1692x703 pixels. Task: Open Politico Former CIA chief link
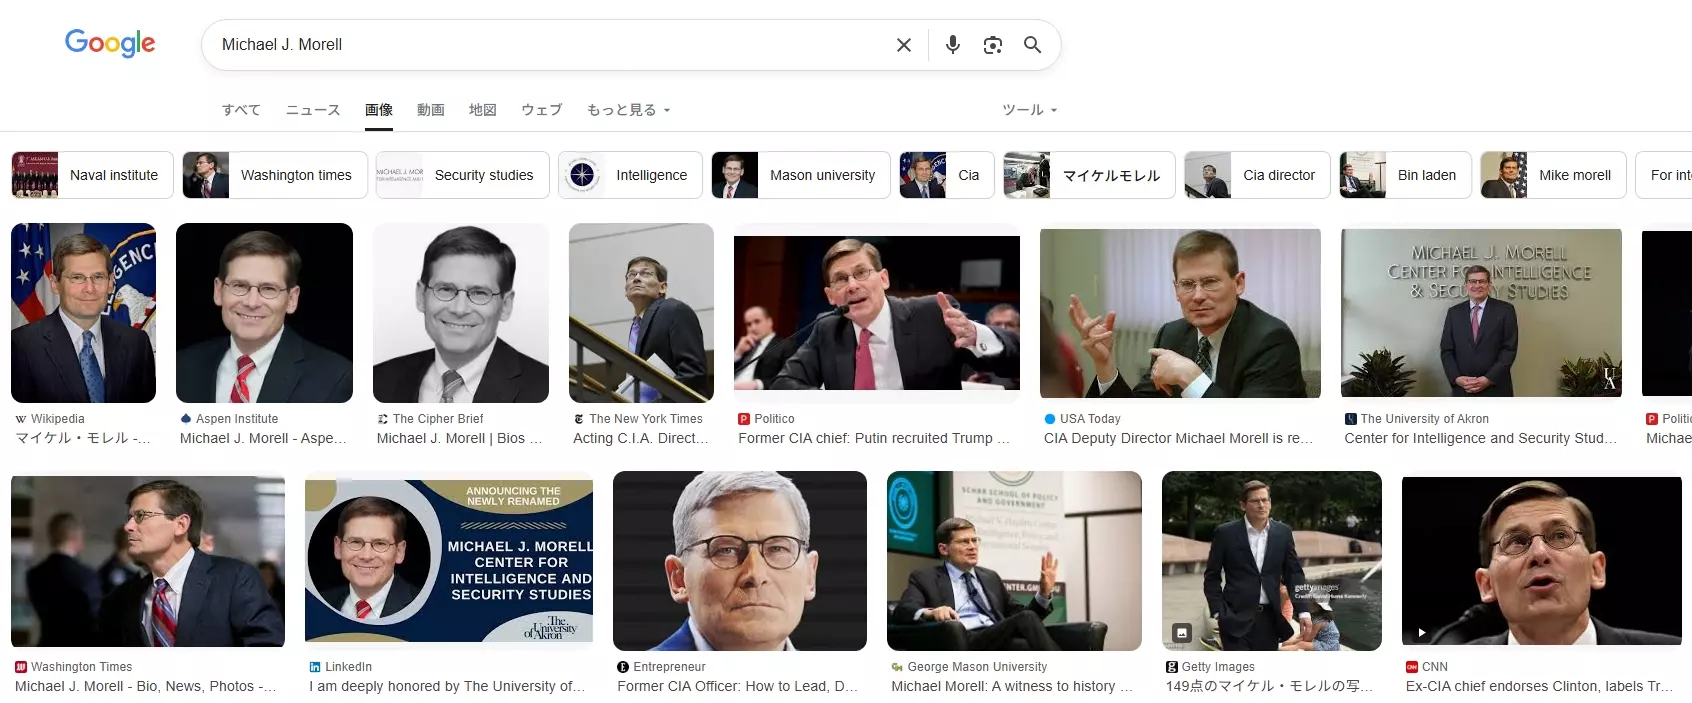coord(873,438)
